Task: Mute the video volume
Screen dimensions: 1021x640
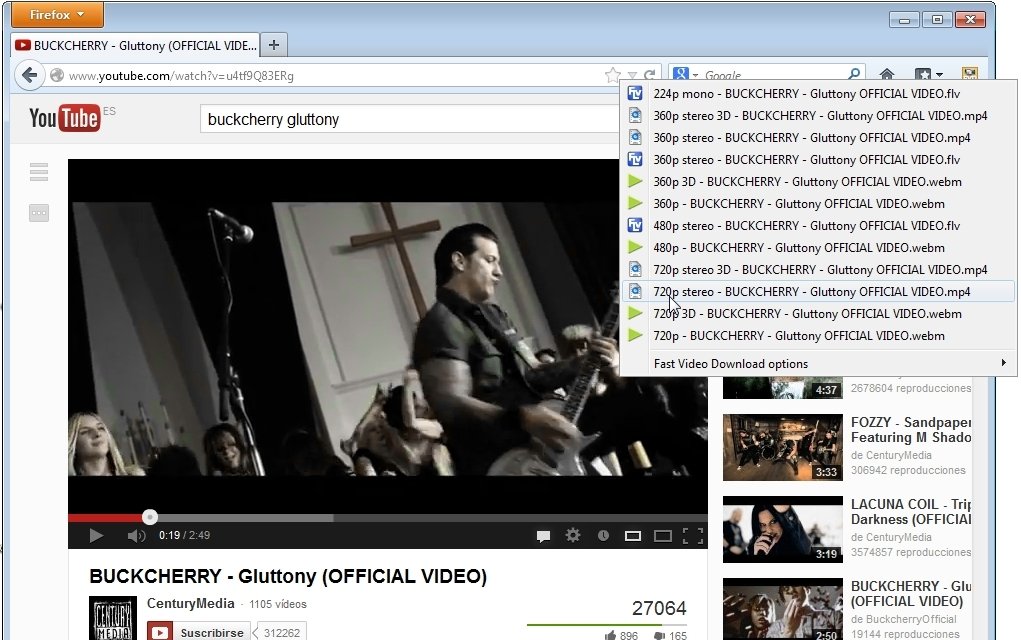Action: coord(136,535)
